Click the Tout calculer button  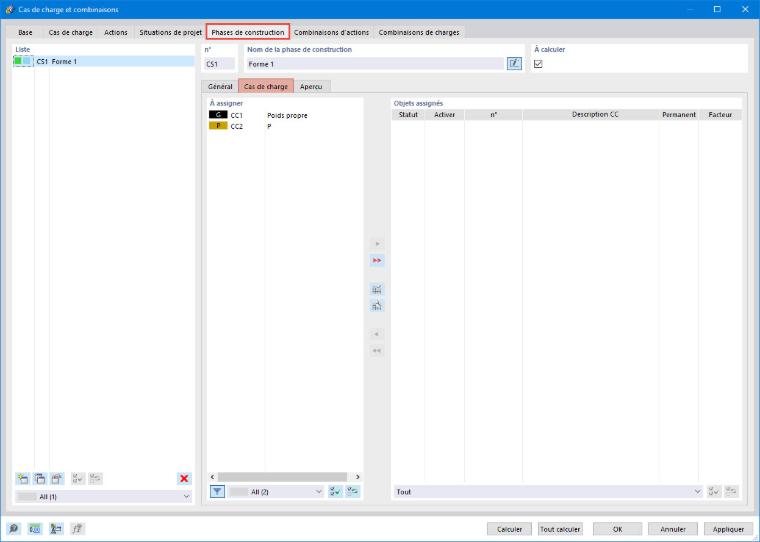point(560,529)
